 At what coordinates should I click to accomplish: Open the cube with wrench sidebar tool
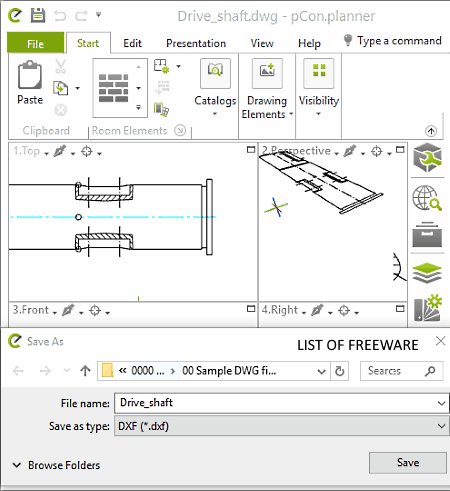(x=427, y=157)
